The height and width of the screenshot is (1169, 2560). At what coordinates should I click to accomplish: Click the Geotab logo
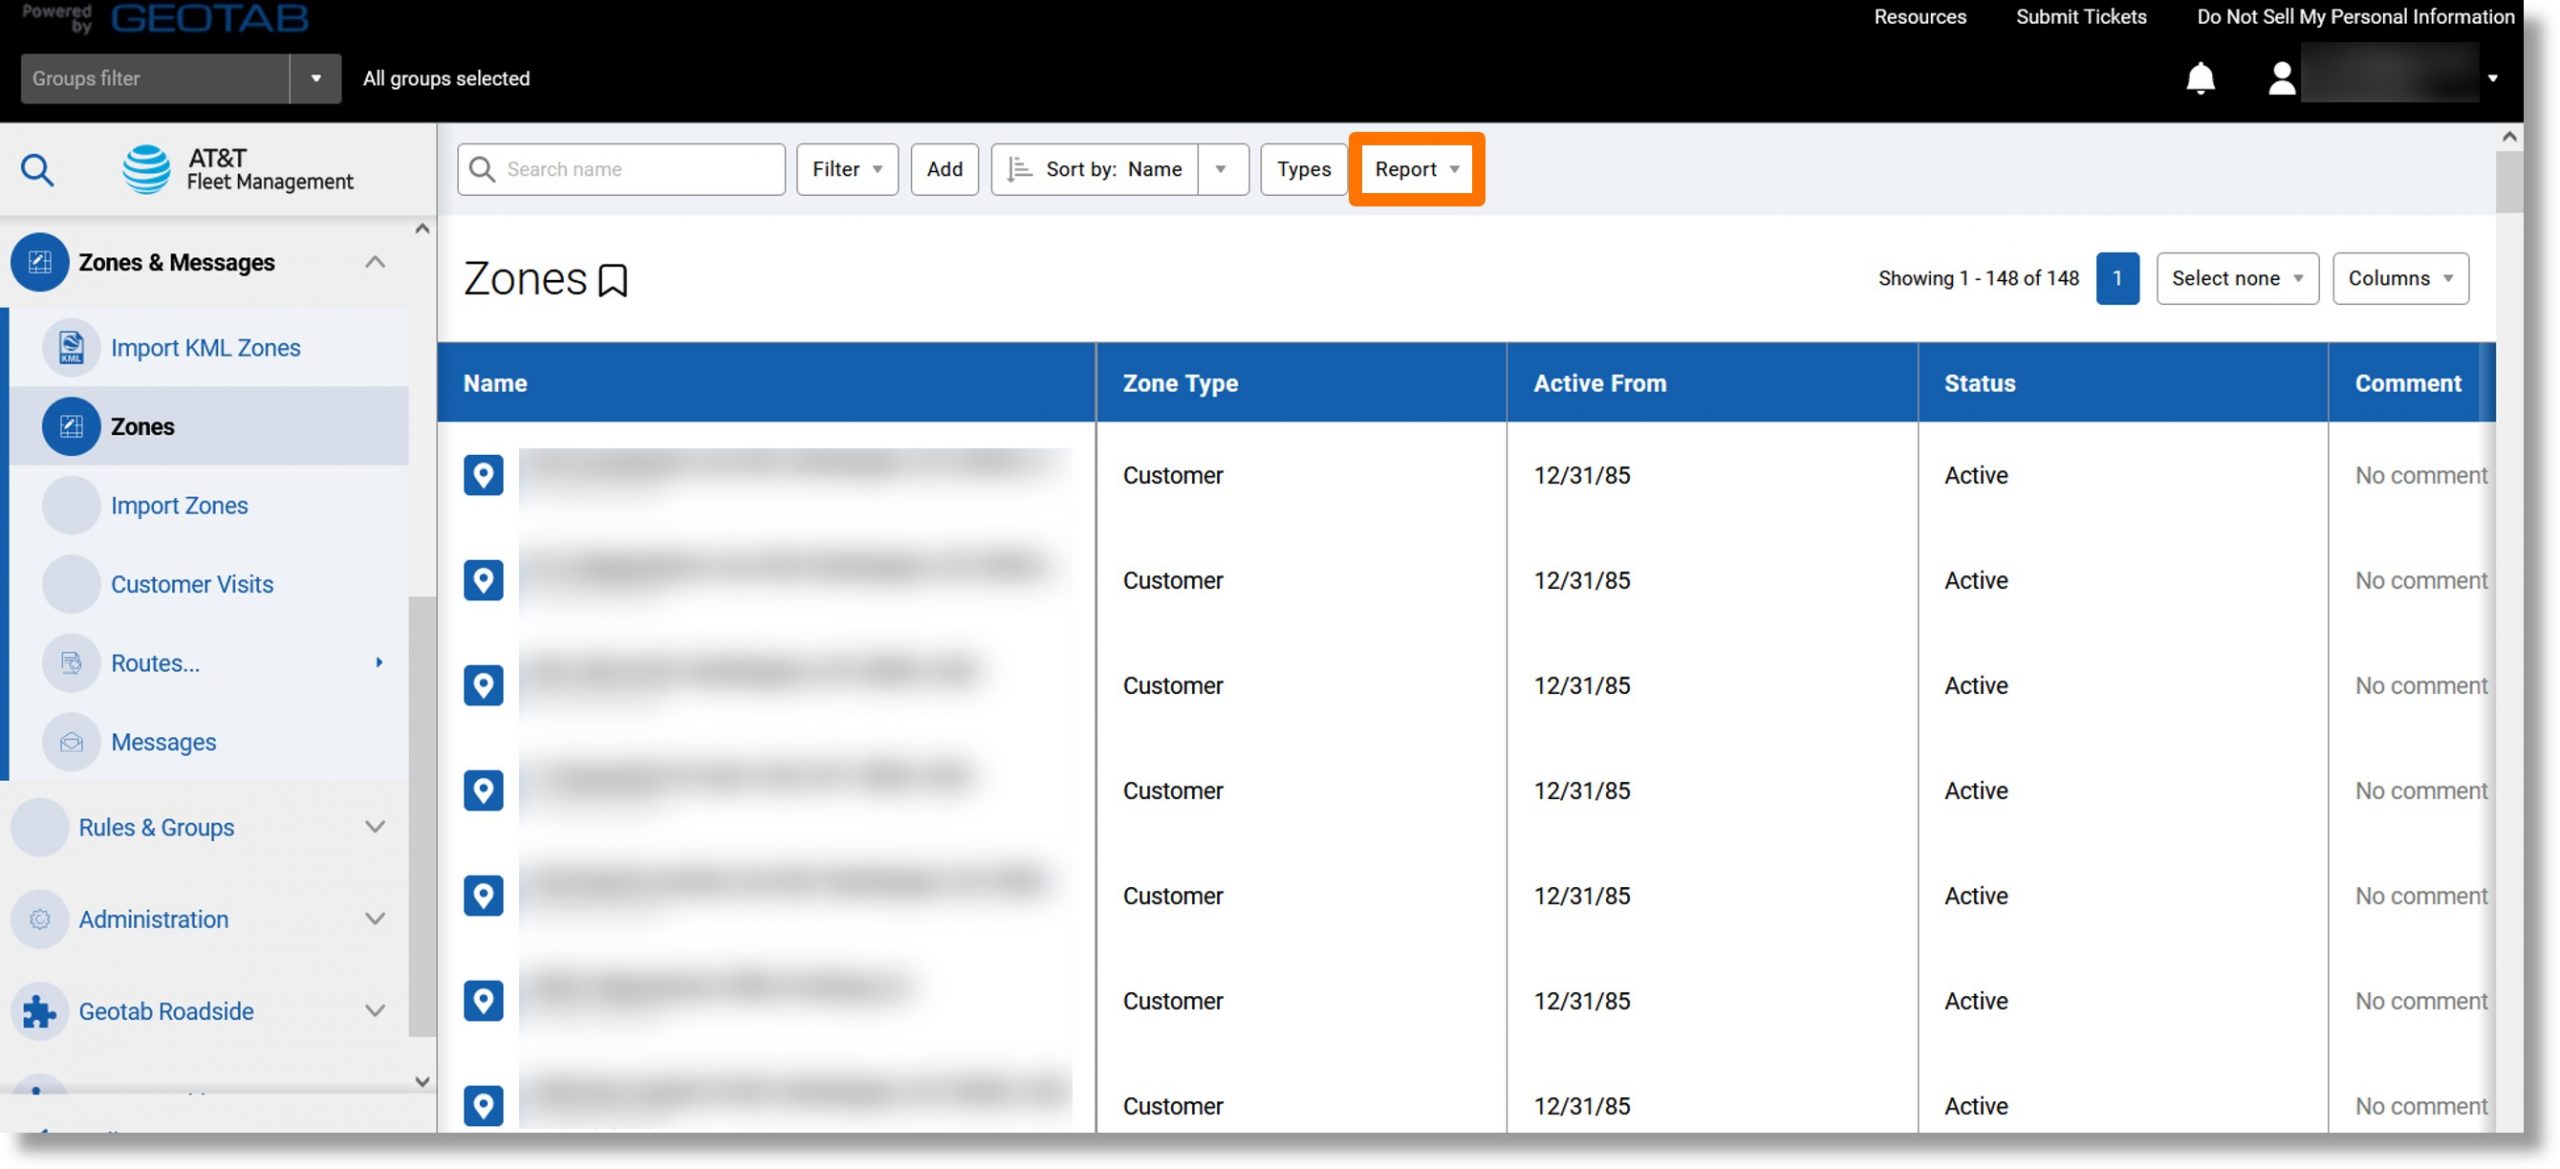pos(209,17)
